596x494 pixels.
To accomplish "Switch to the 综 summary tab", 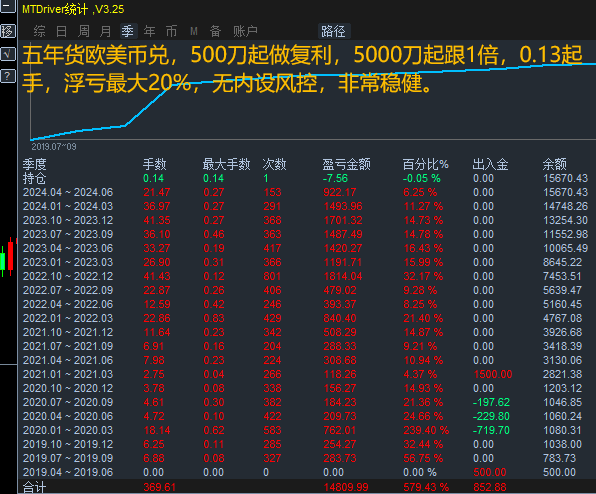I will click(x=40, y=31).
